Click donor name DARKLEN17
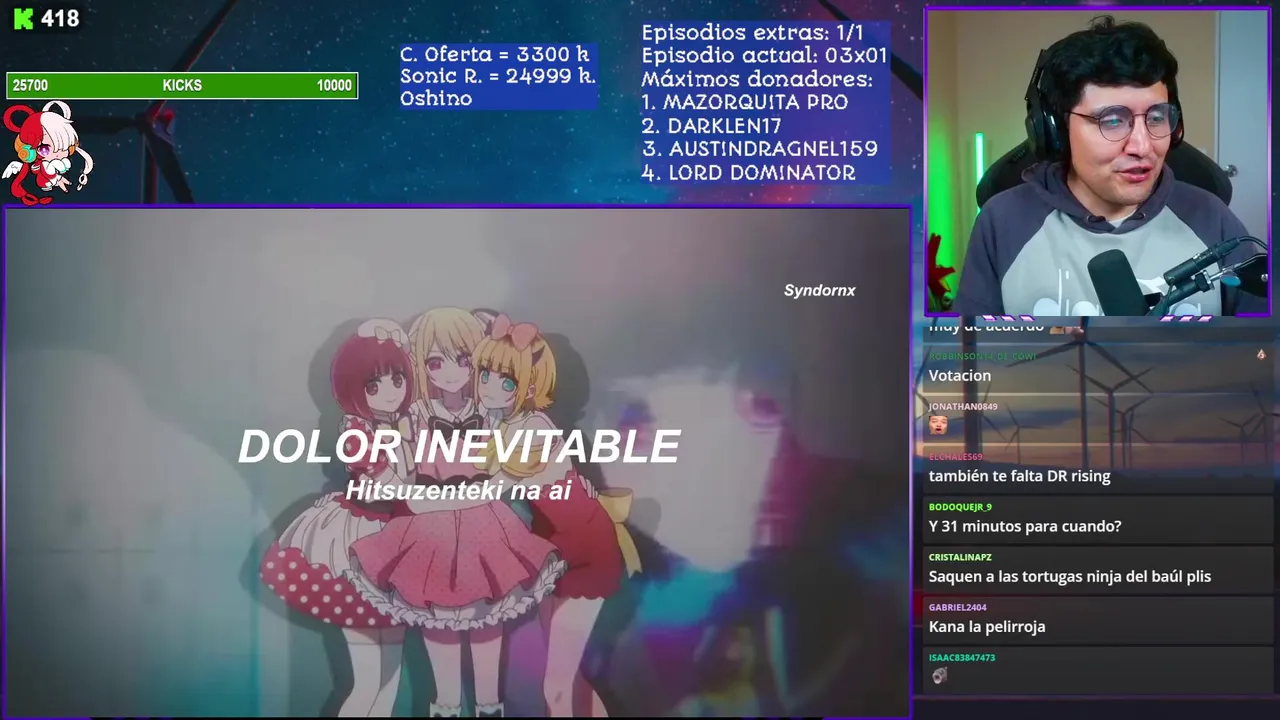Screen dimensions: 1280x720 pos(725,126)
